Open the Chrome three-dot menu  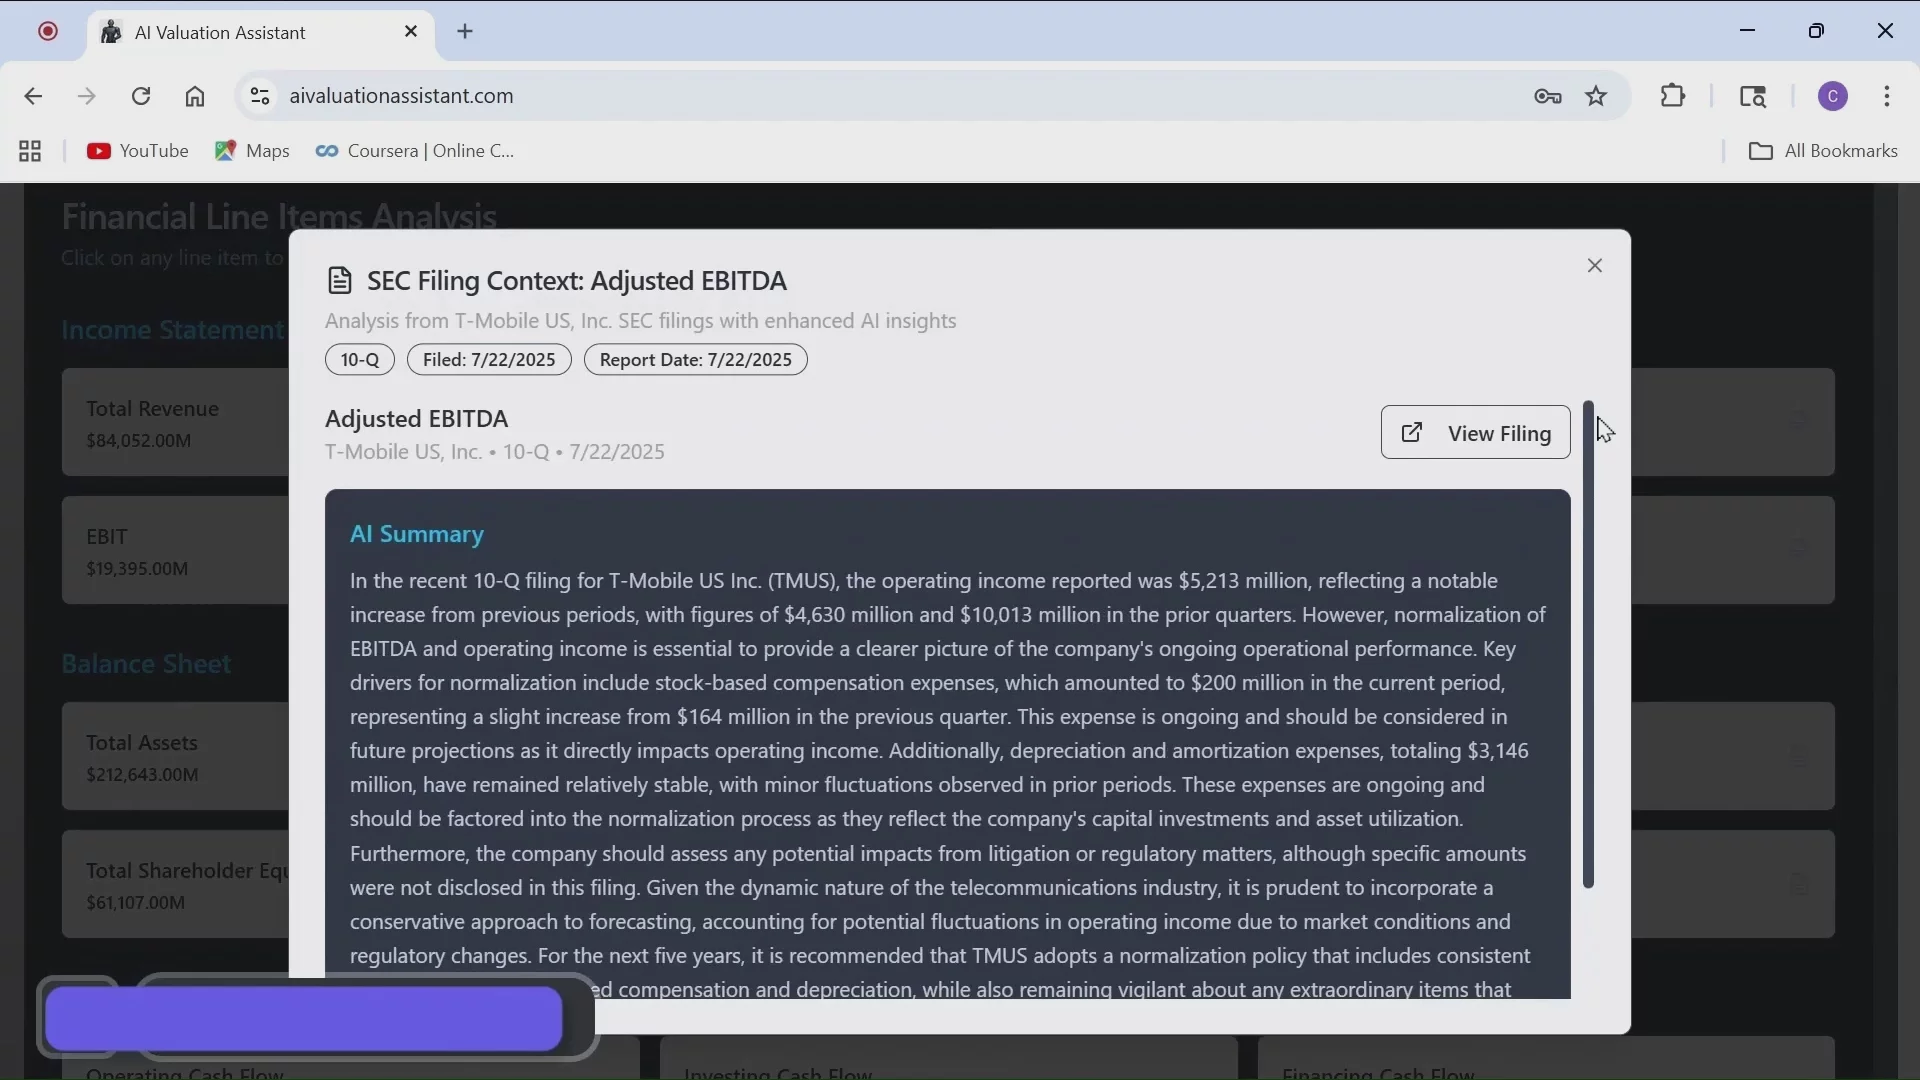[1889, 96]
